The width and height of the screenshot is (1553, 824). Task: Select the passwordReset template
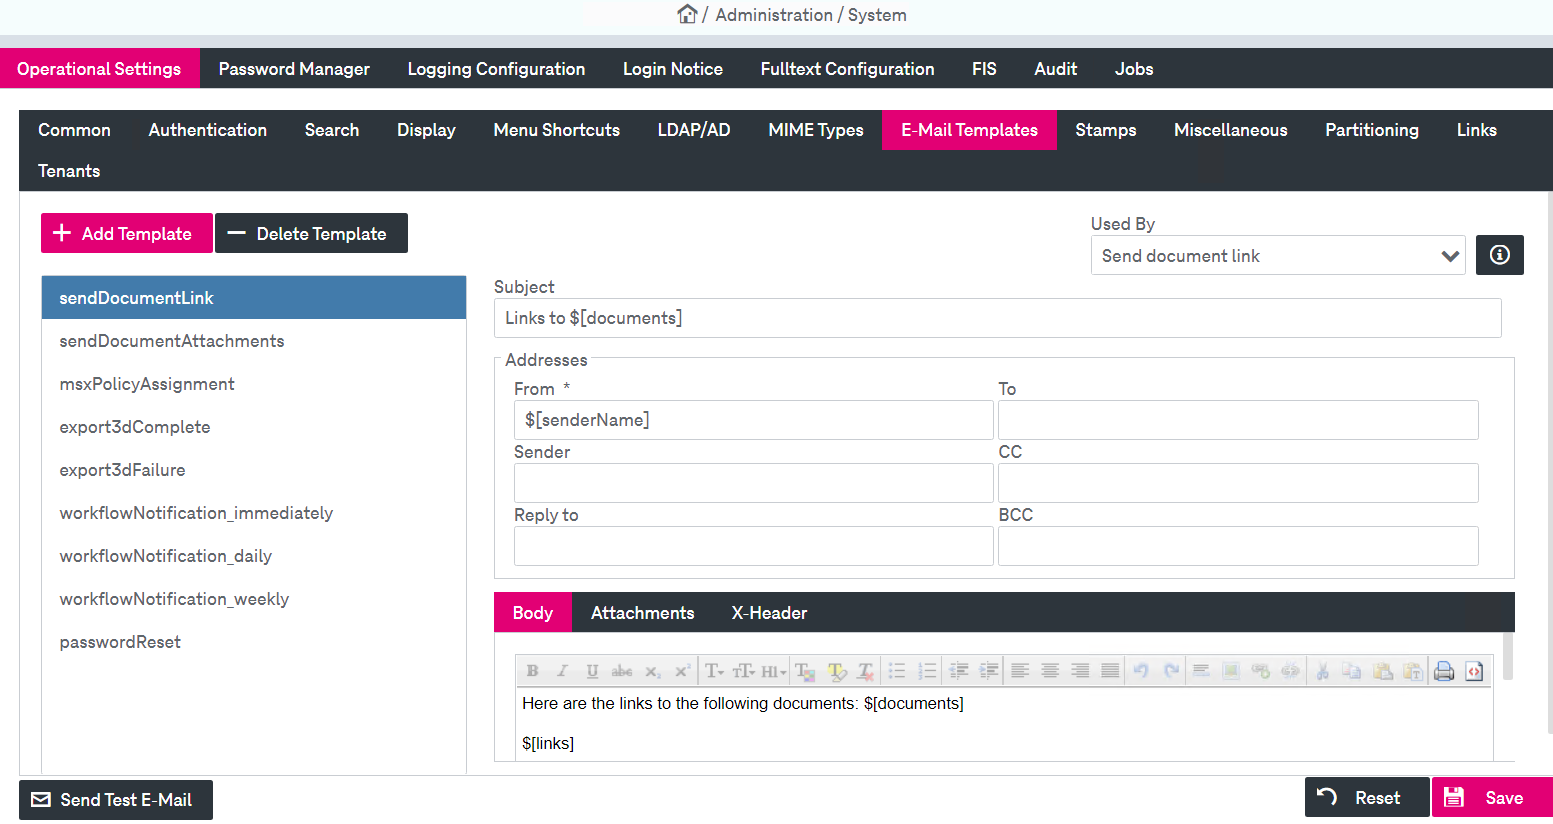[120, 641]
